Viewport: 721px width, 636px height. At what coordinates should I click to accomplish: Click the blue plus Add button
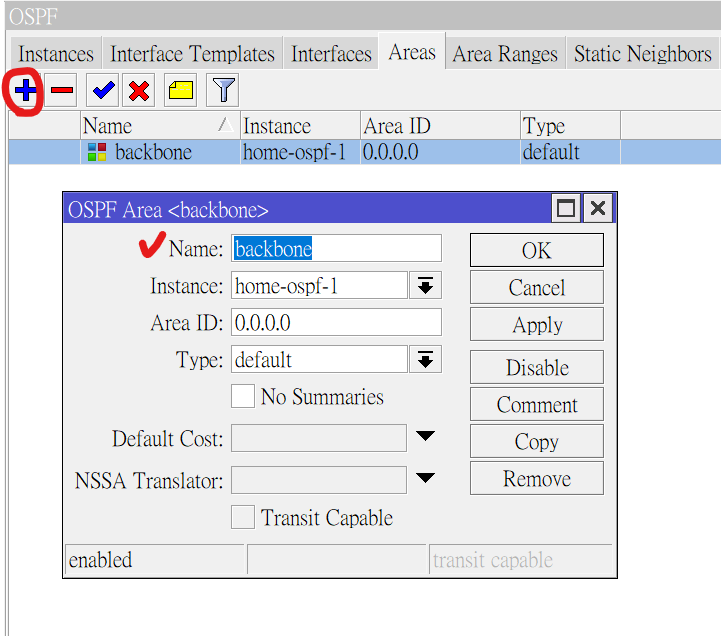25,92
